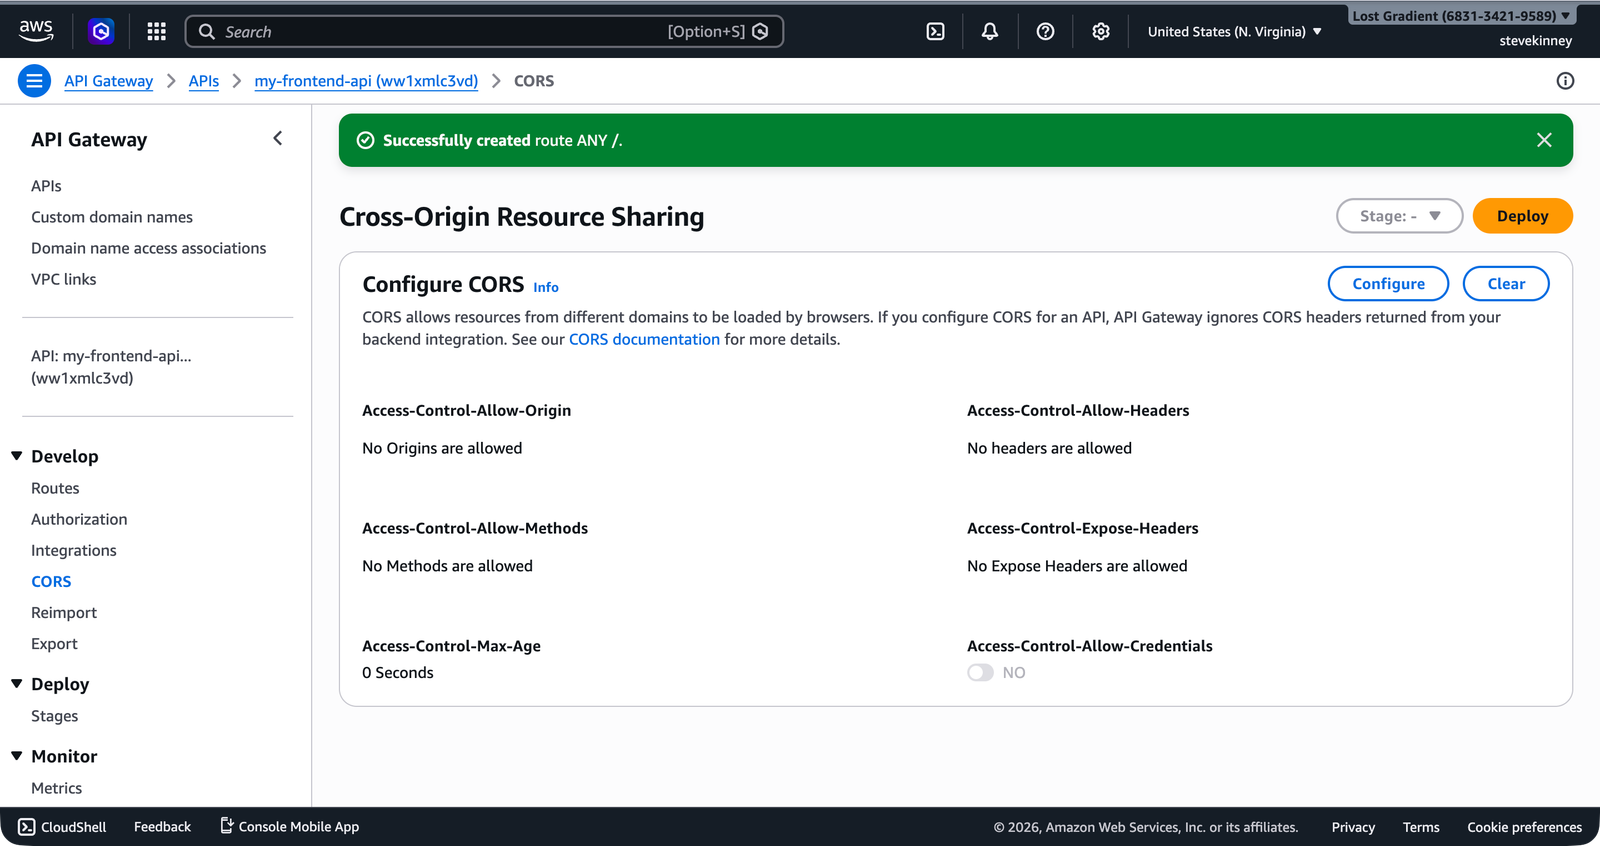Click CloudShell icon in footer
Screen dimensions: 1600x846
pos(27,827)
